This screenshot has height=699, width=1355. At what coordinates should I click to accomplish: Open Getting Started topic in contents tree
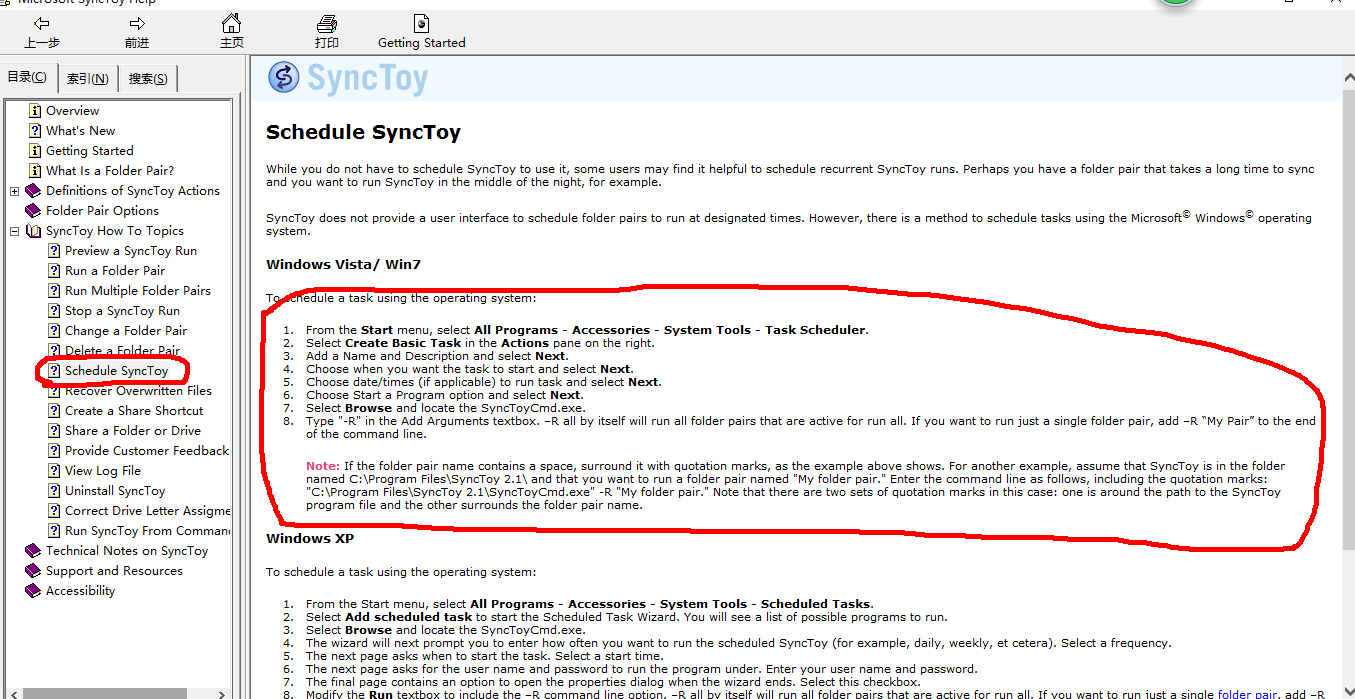tap(89, 151)
